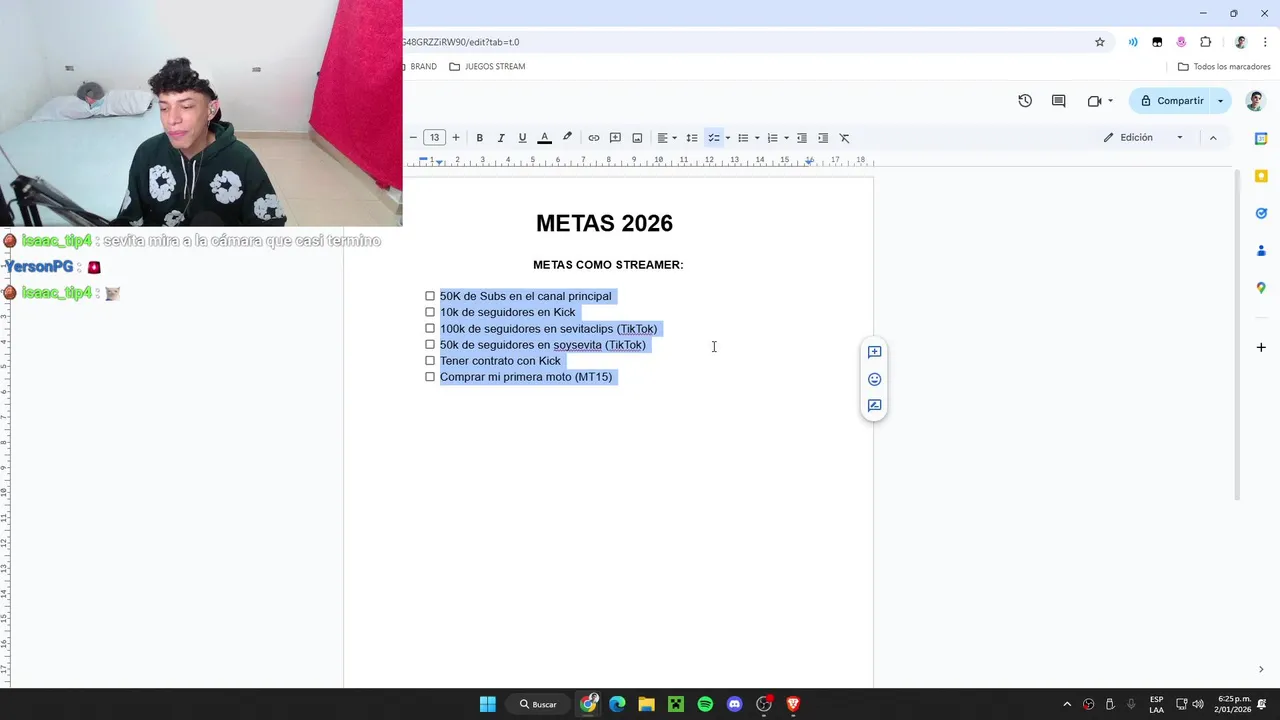Screen dimensions: 1280x720
Task: Hide the side panel with the arrow
Action: point(1261,669)
